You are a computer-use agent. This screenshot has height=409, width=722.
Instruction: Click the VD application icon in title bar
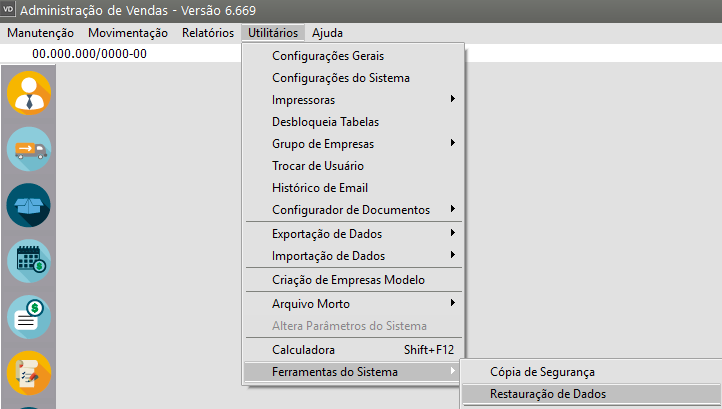click(9, 11)
